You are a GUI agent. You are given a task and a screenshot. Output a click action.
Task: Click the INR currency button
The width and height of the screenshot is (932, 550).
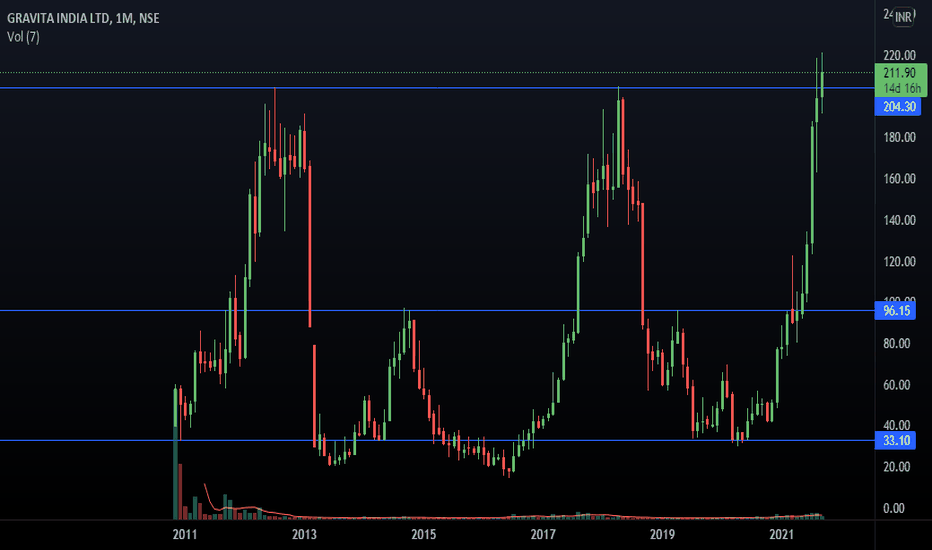903,17
